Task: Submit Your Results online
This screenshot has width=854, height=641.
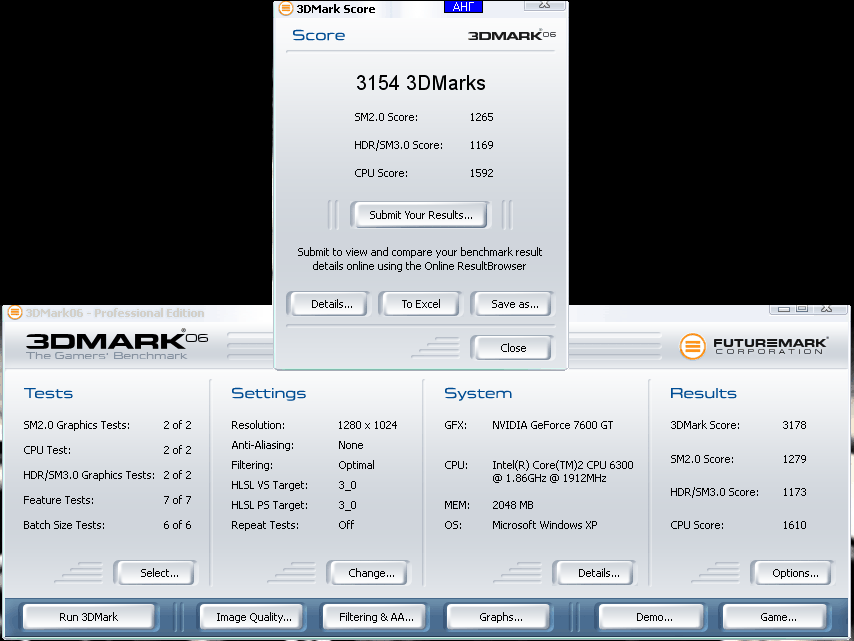Action: tap(420, 215)
